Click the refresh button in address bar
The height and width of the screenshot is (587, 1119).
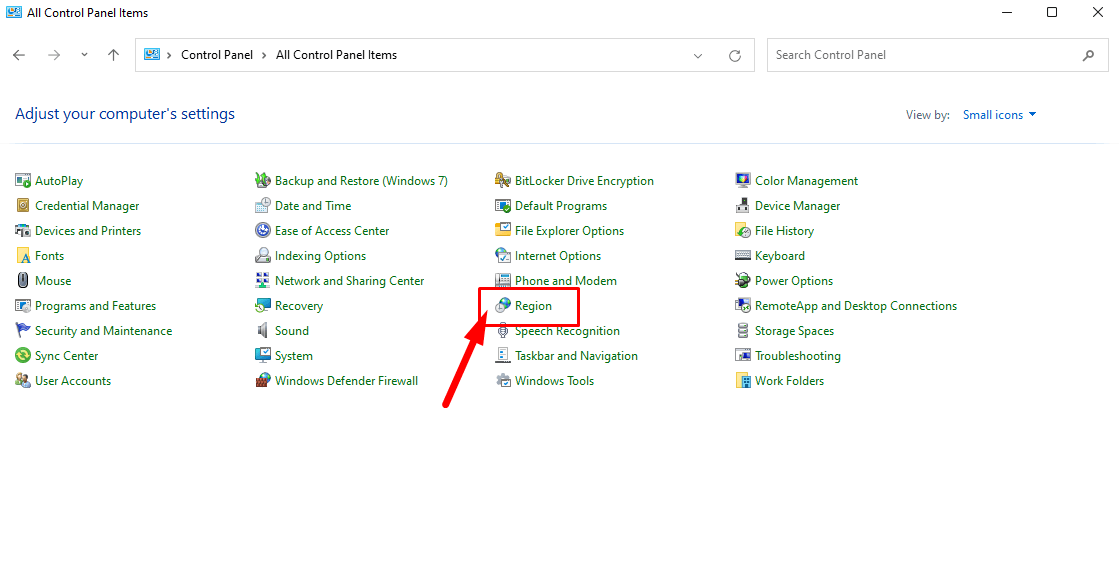tap(735, 56)
